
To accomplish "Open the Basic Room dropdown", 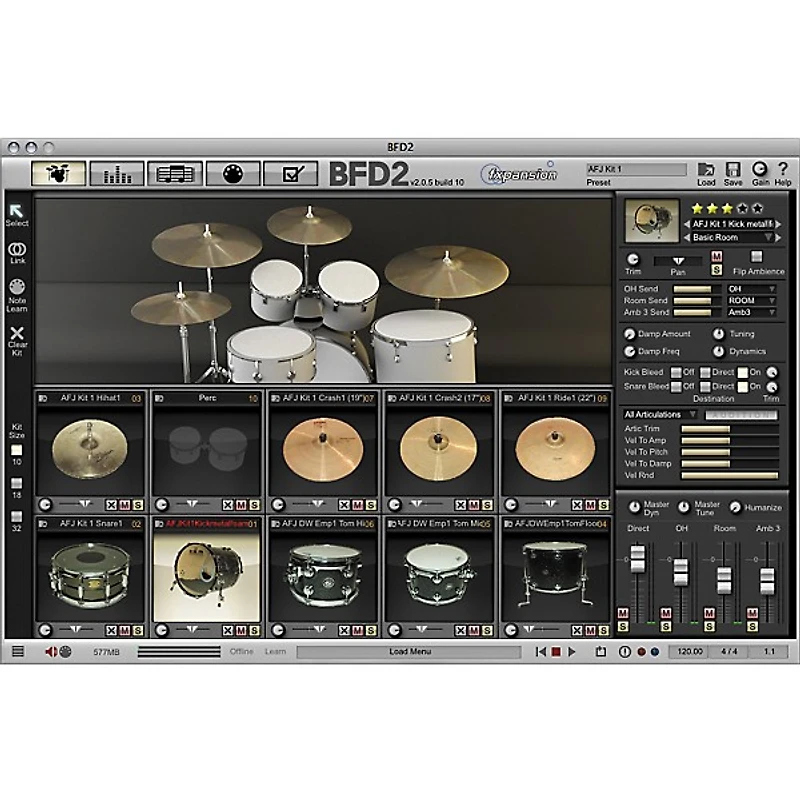I will coord(731,237).
